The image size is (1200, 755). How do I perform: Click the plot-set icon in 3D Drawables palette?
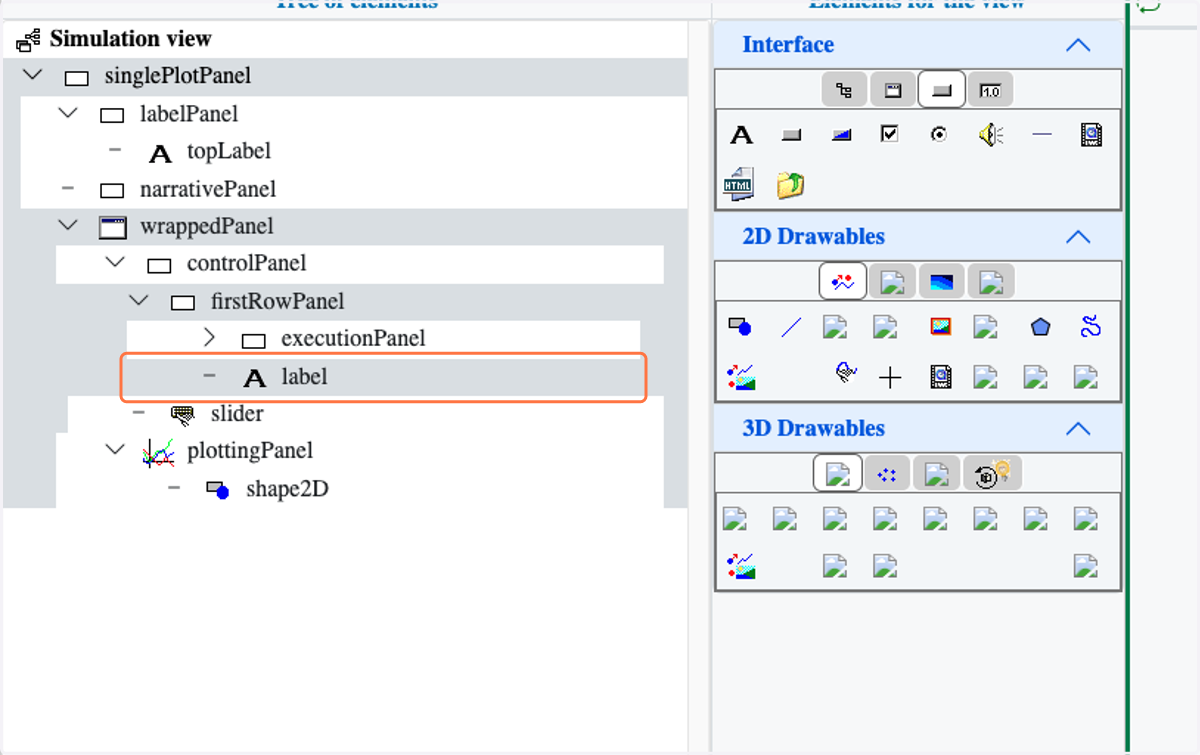tap(741, 567)
